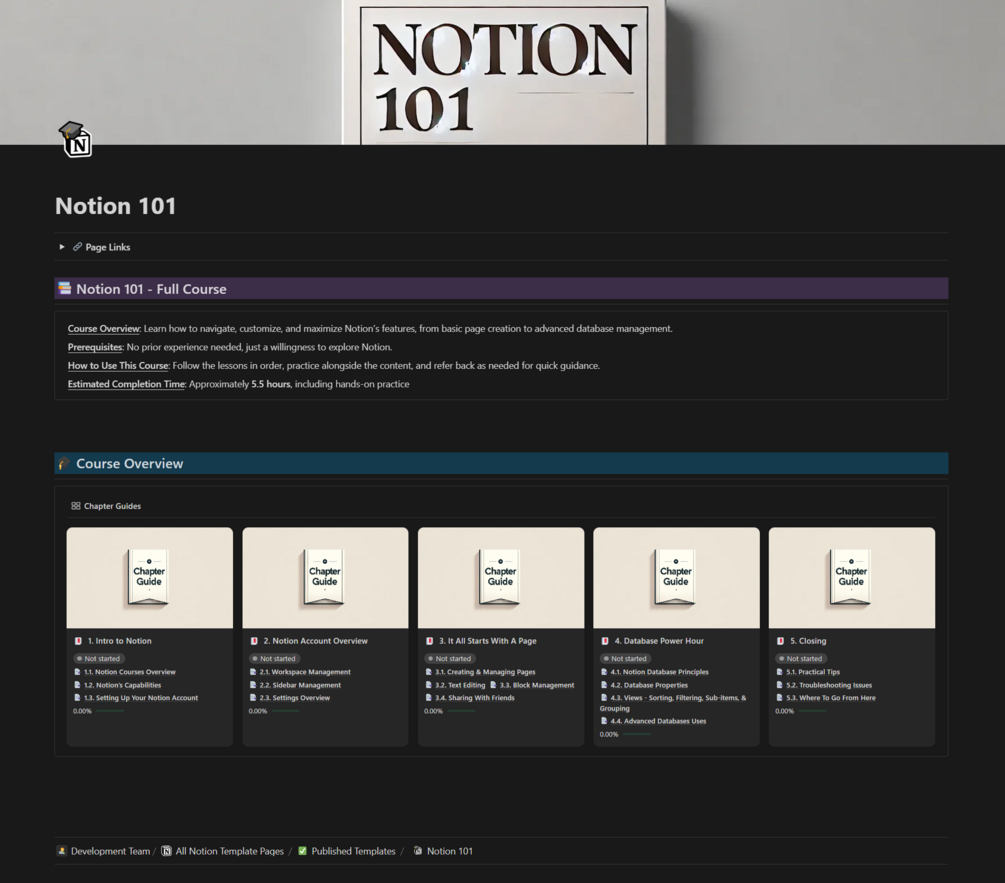Click the Not started status on the Closing card

[x=802, y=658]
